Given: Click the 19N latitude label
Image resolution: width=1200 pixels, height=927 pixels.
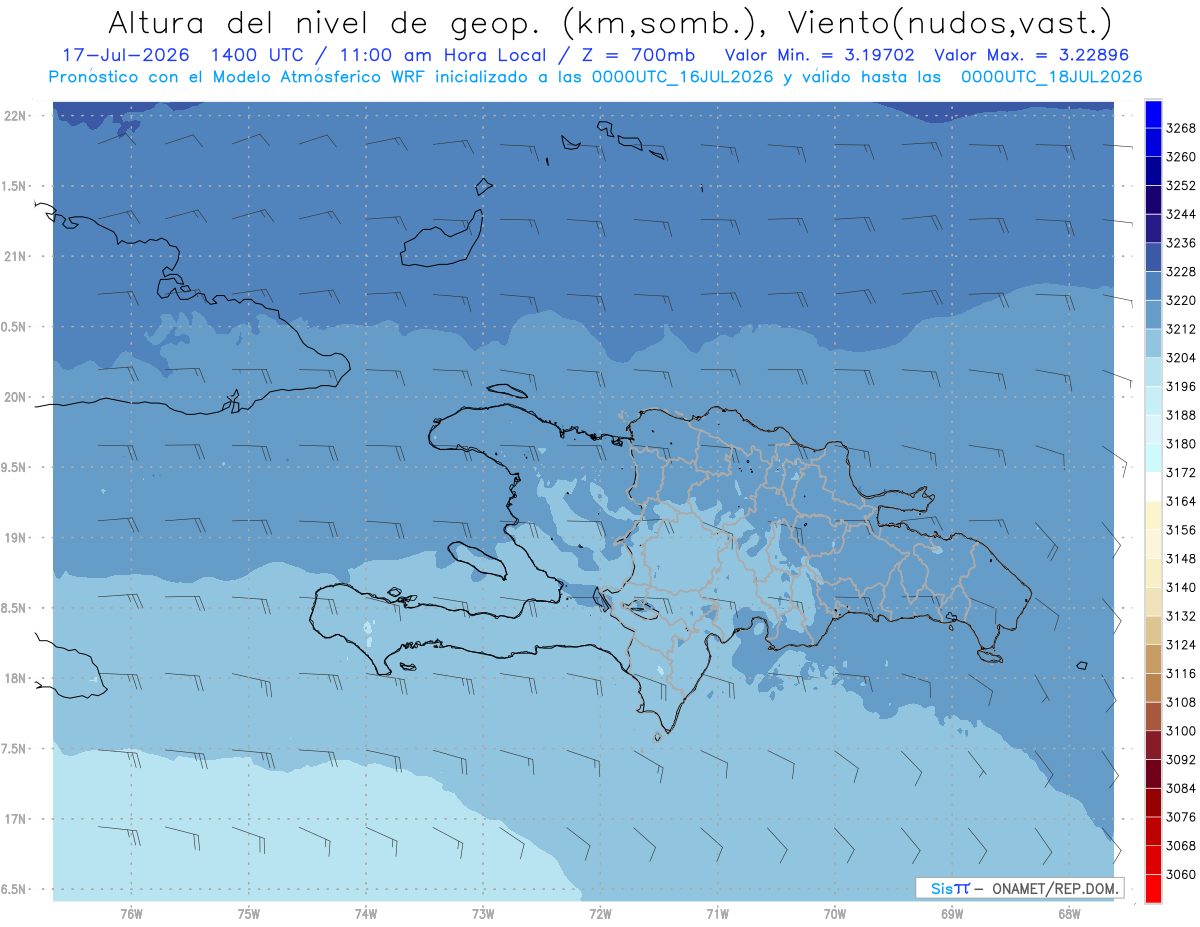Looking at the screenshot, I should 16,538.
